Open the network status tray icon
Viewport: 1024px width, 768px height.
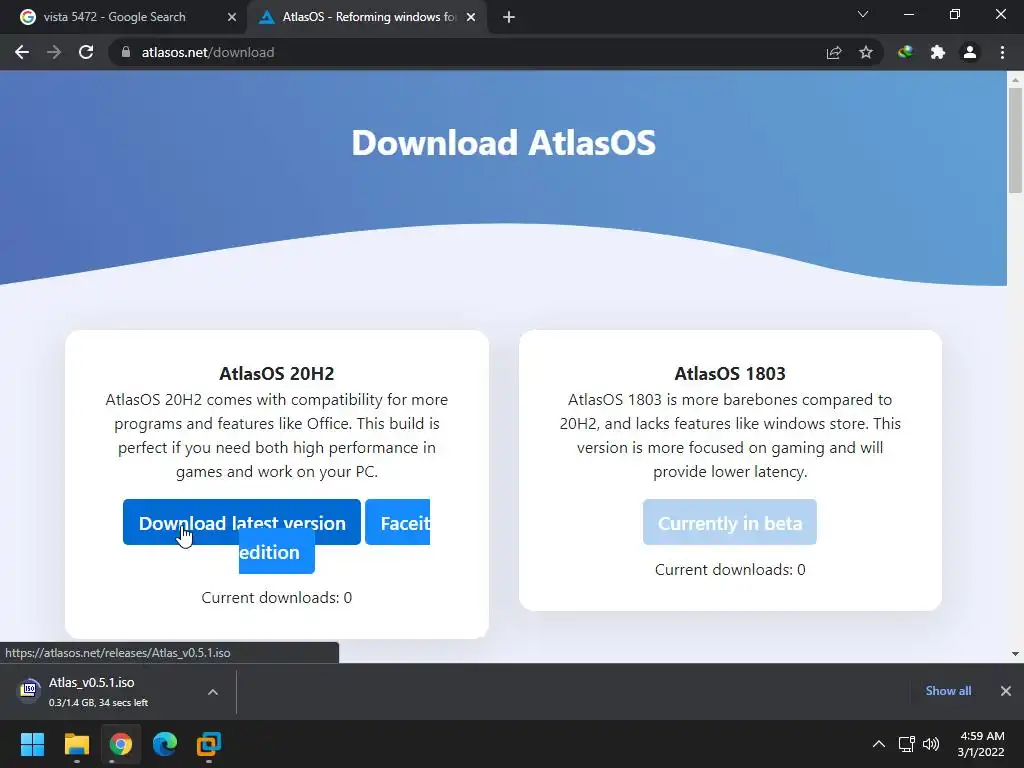point(906,744)
